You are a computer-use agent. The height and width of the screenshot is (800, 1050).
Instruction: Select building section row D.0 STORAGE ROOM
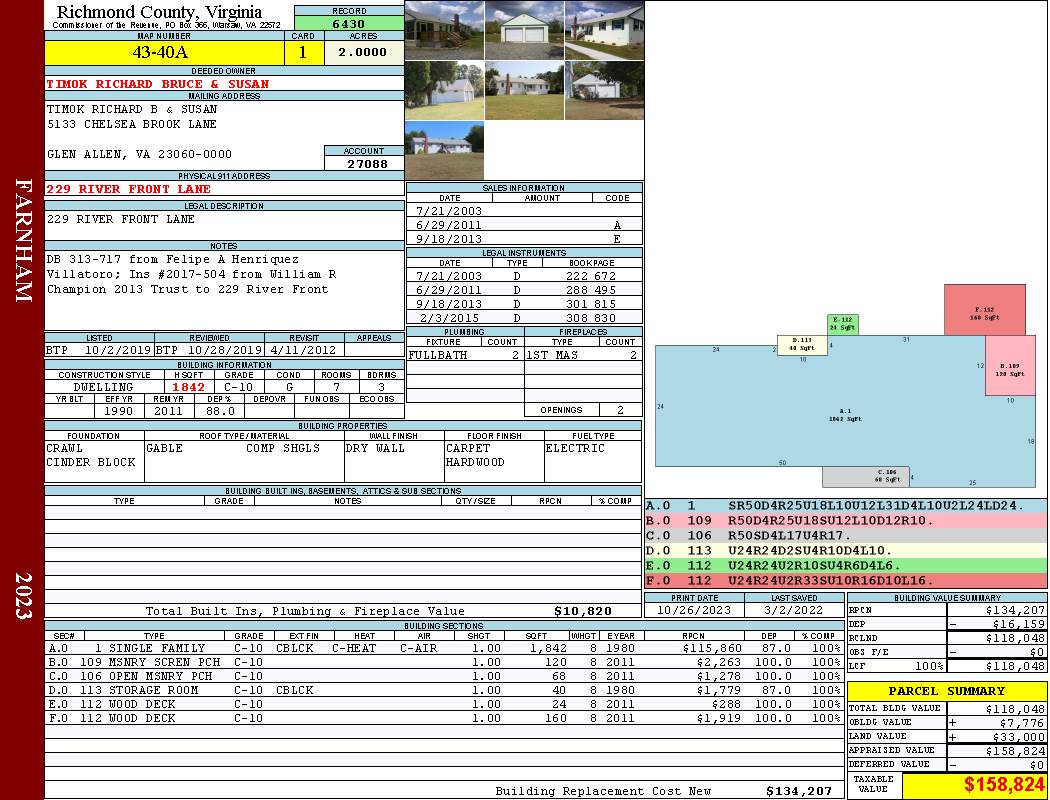(444, 690)
